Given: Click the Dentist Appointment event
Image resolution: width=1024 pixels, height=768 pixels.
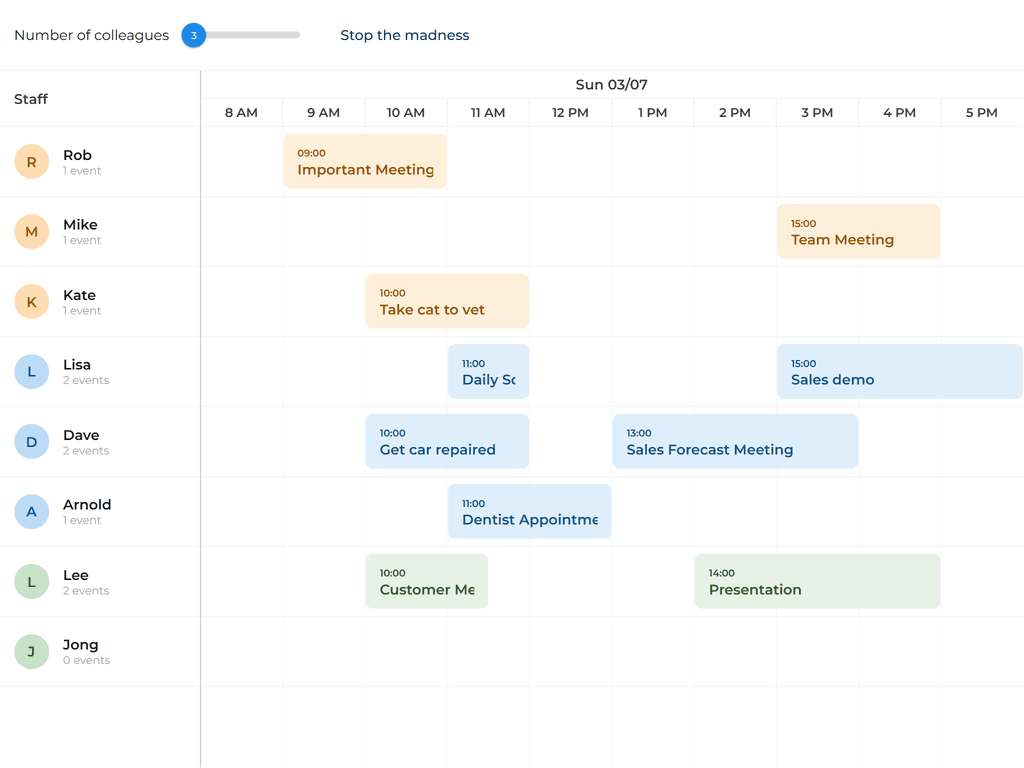Looking at the screenshot, I should pyautogui.click(x=529, y=511).
